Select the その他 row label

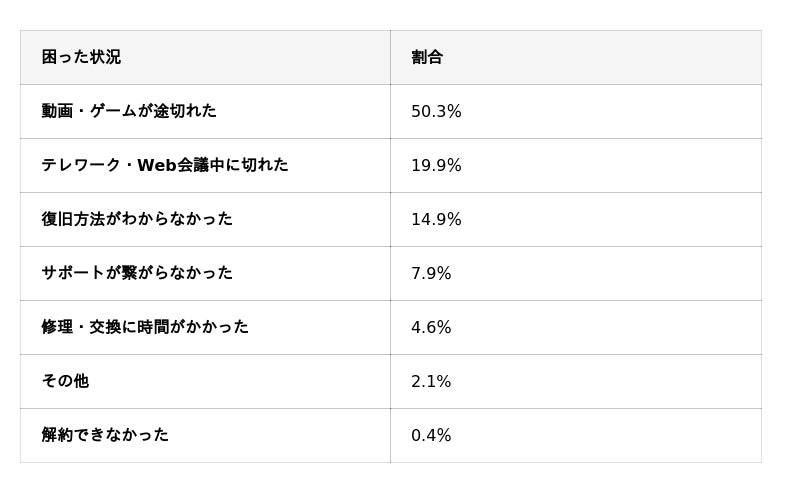tap(65, 381)
